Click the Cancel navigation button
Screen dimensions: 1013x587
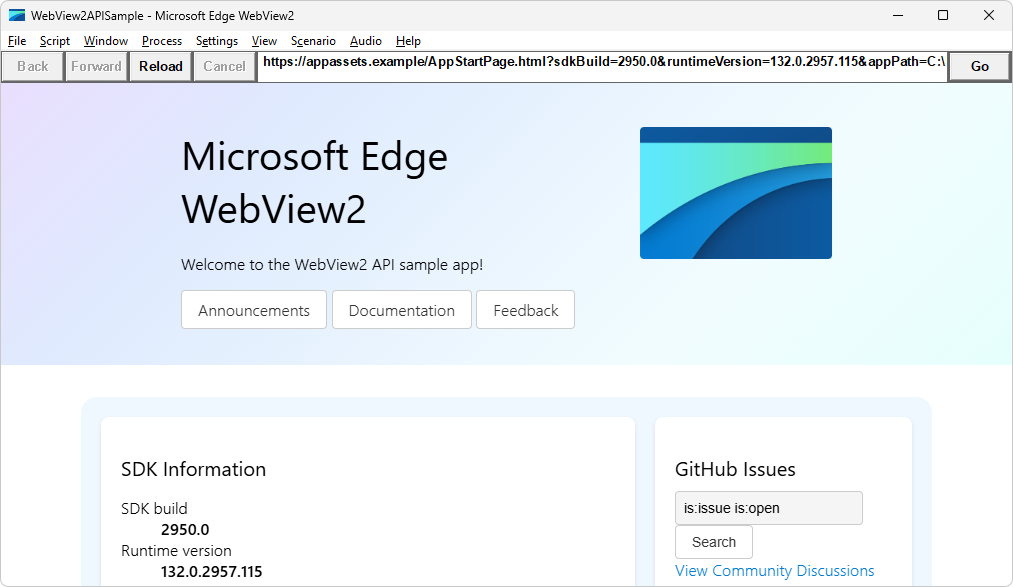pos(224,66)
